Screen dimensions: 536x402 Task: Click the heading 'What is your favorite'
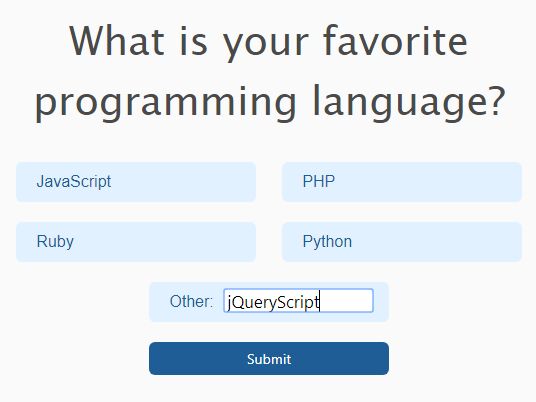(x=269, y=42)
